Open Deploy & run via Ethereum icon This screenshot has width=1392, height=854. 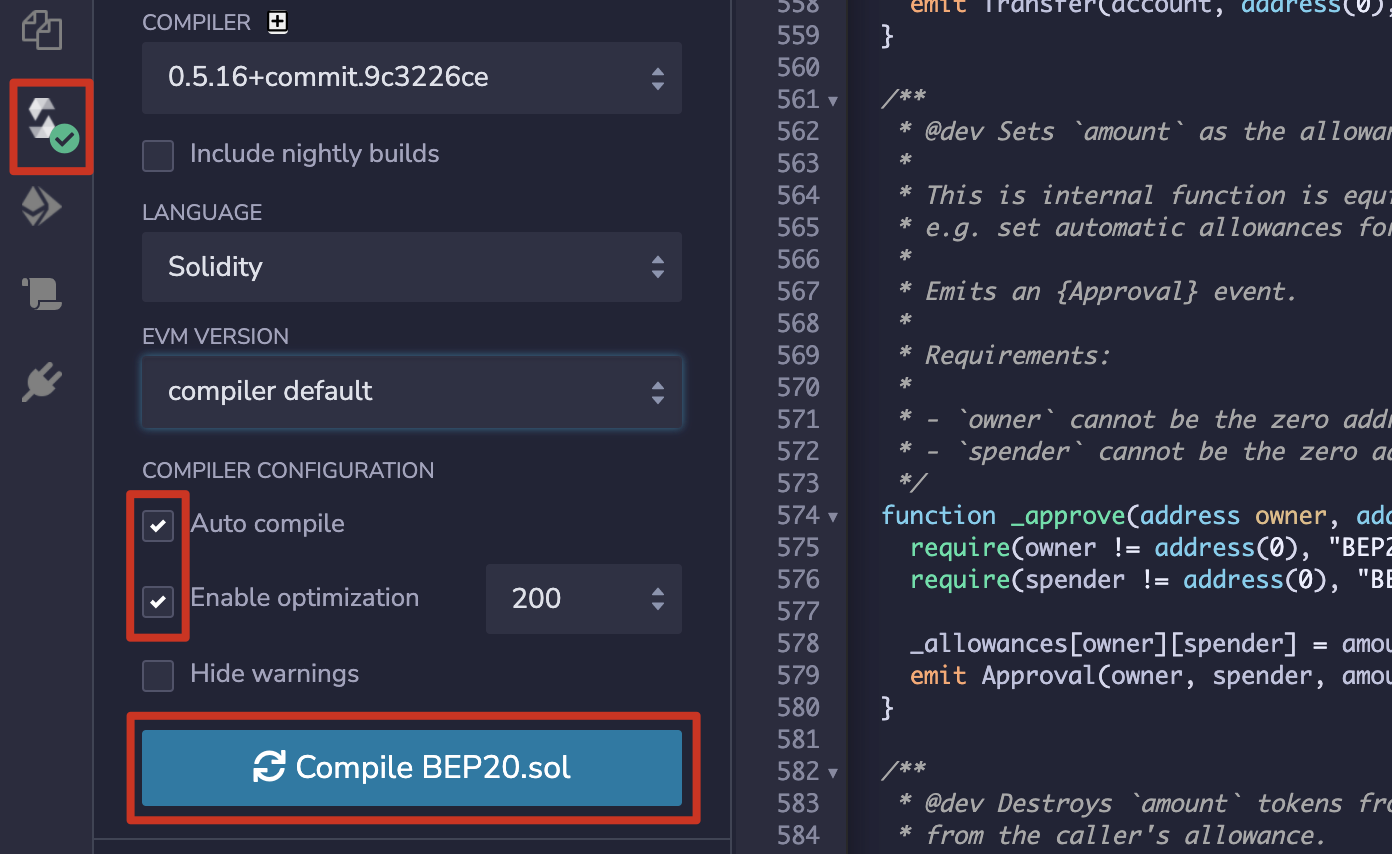[x=42, y=208]
